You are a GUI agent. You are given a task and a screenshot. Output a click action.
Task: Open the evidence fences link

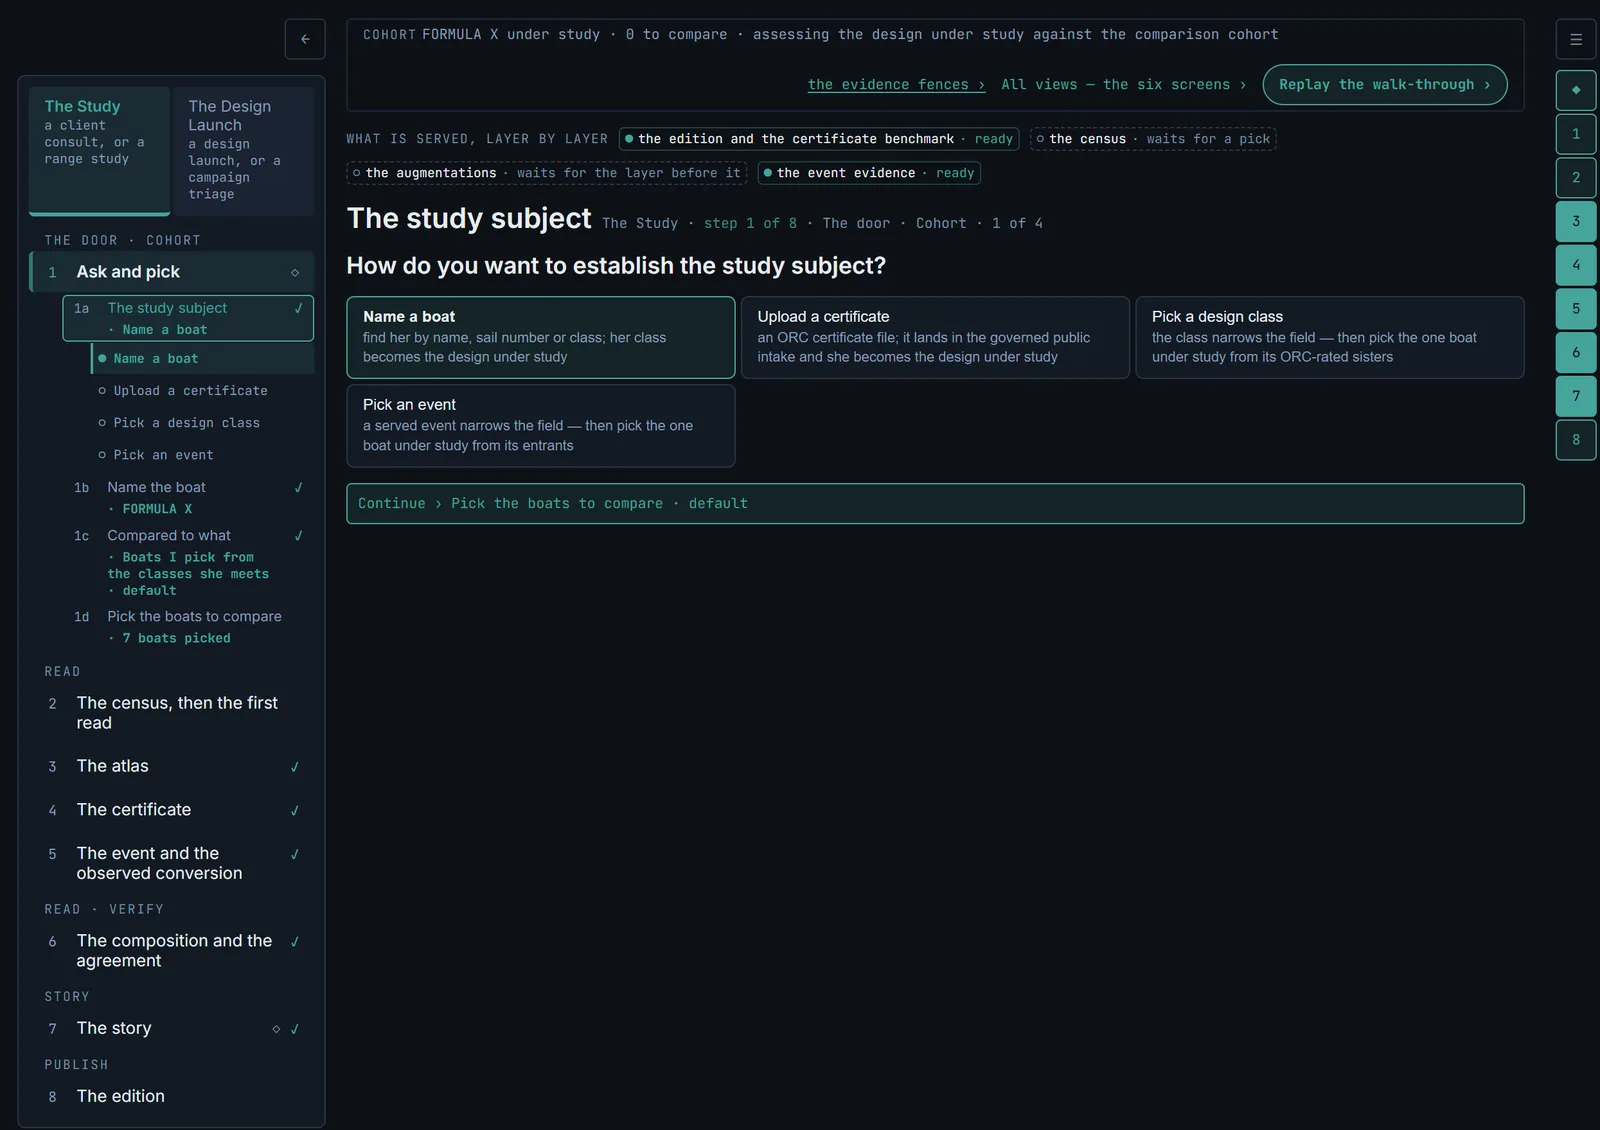pyautogui.click(x=896, y=85)
